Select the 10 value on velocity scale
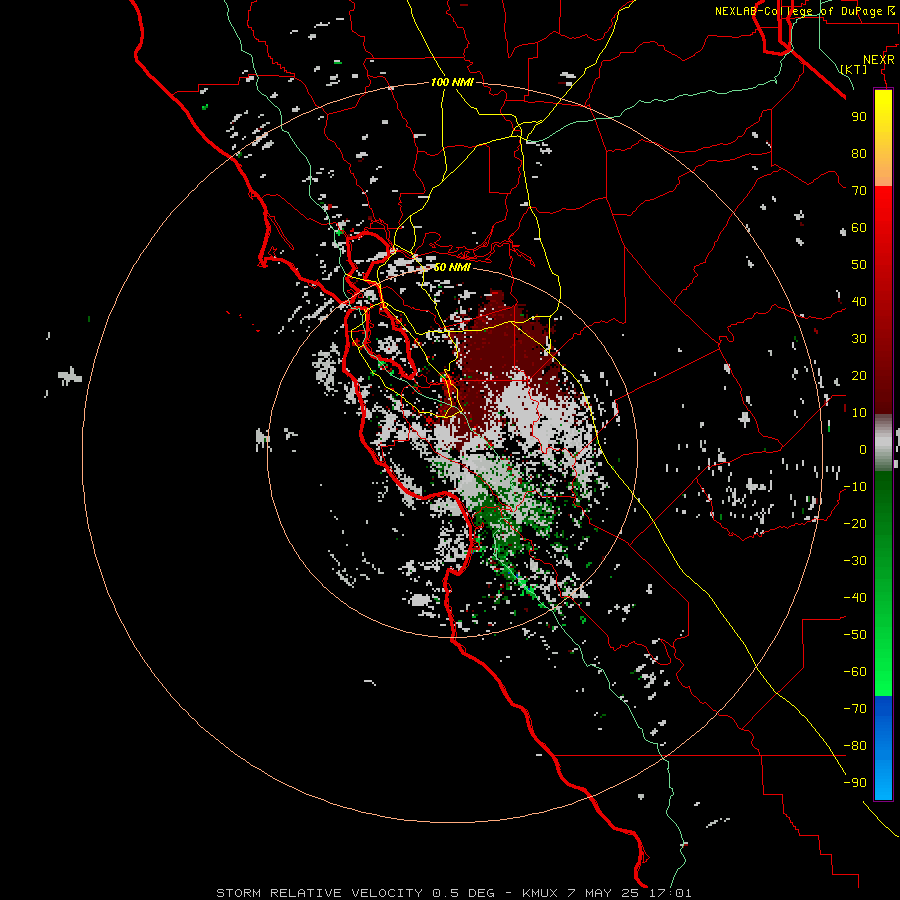This screenshot has width=900, height=900. 859,413
